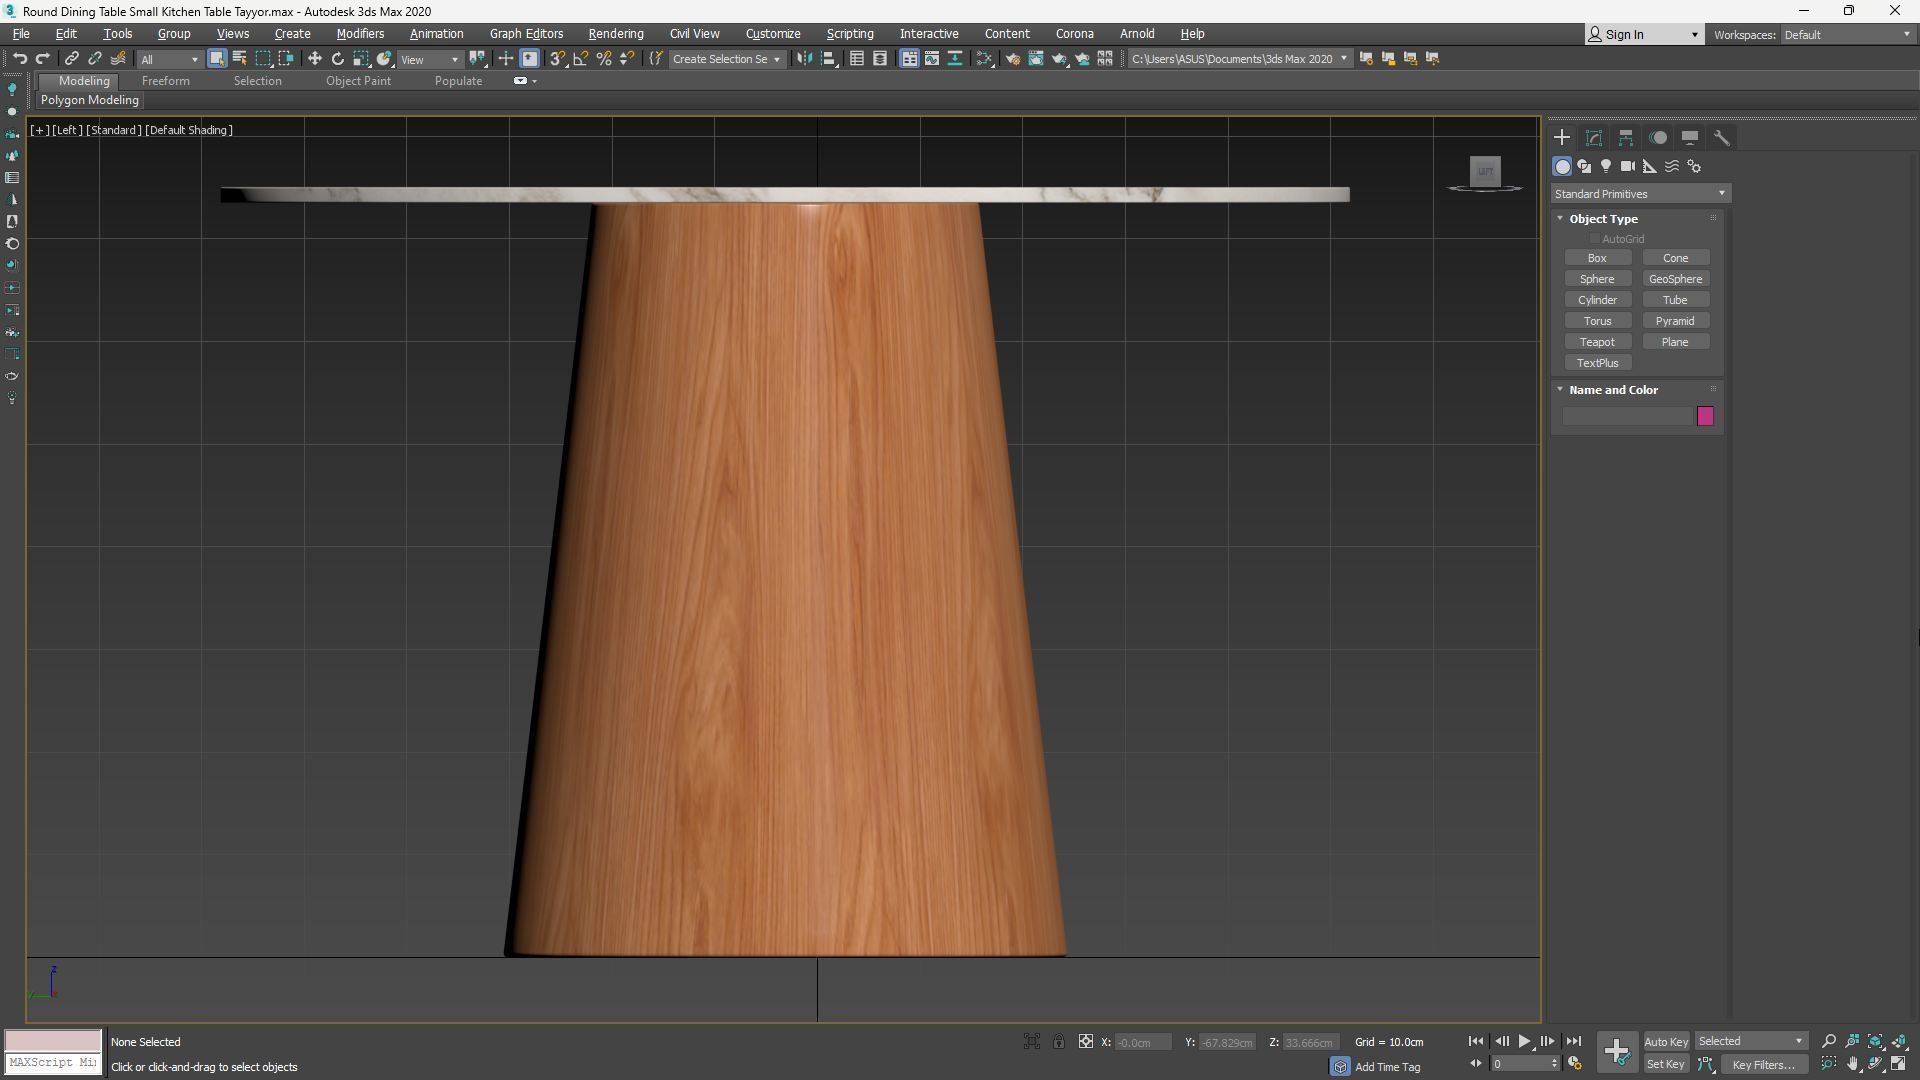The height and width of the screenshot is (1080, 1920).
Task: Click the Undo arrow icon
Action: click(19, 59)
